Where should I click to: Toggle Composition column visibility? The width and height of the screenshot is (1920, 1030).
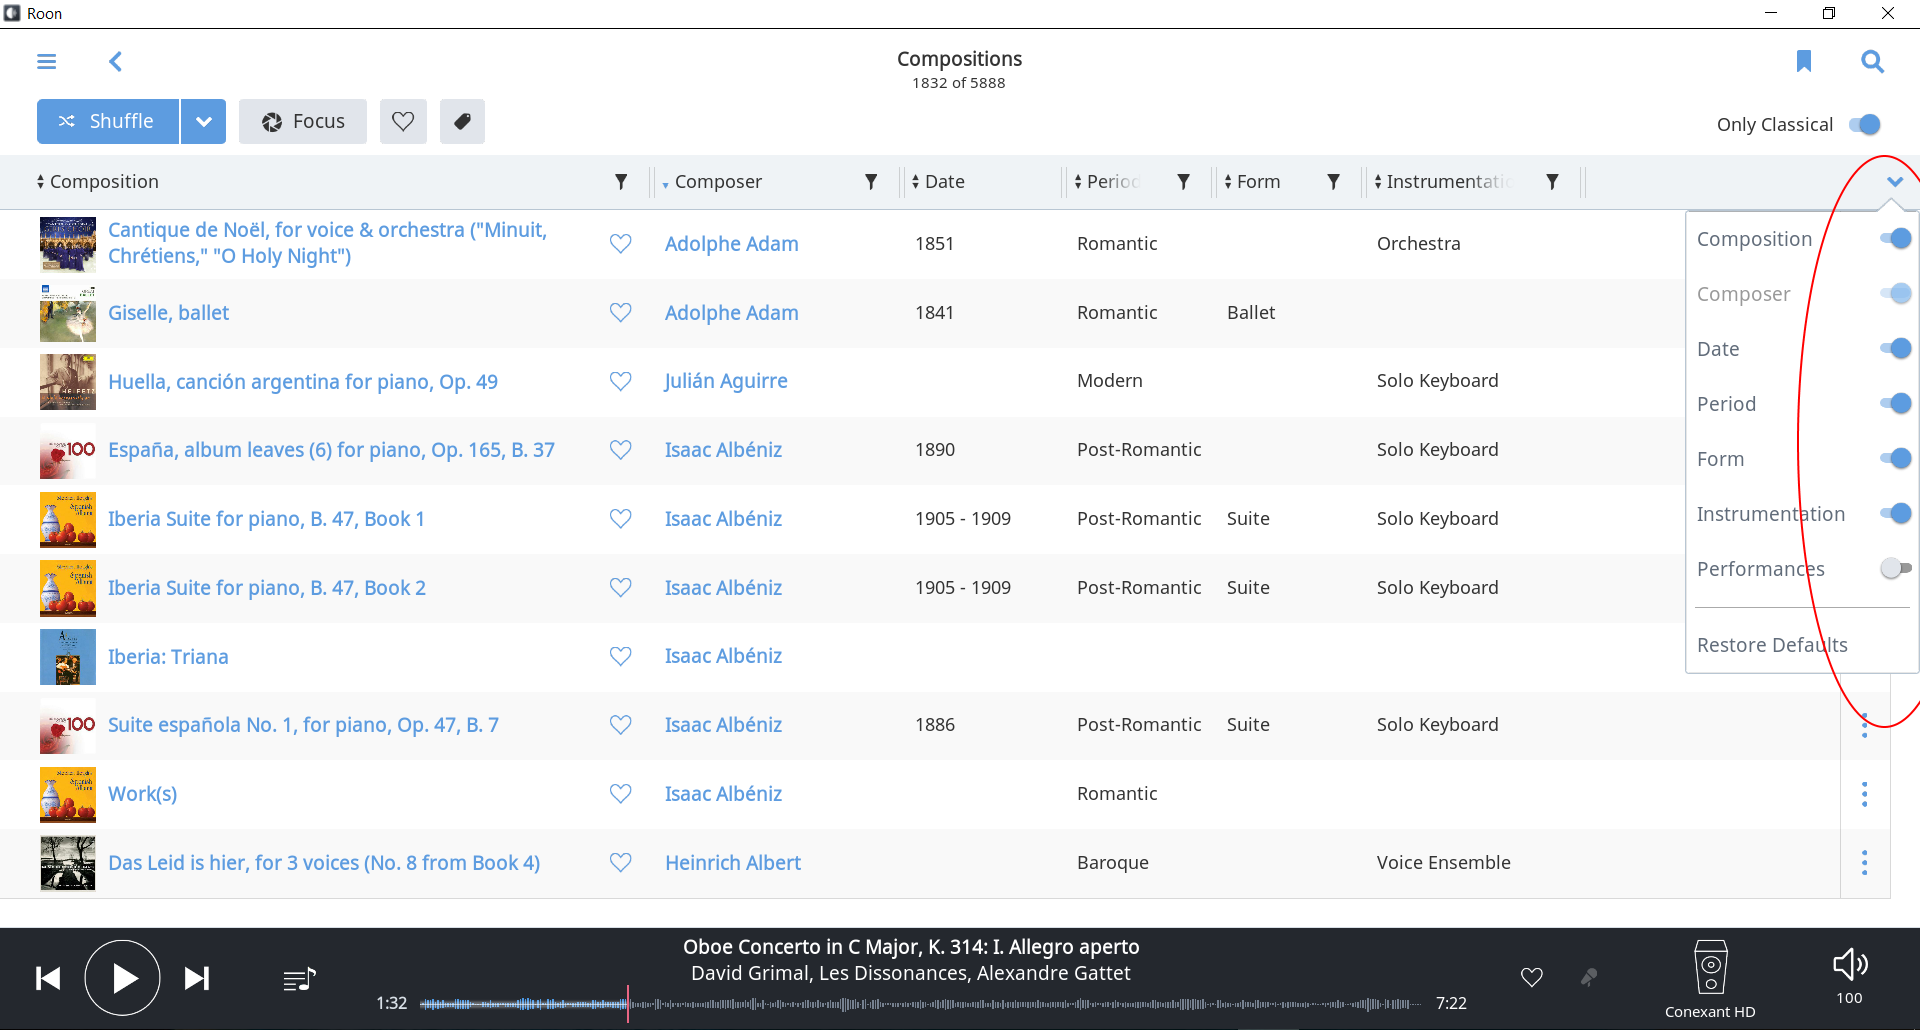(1896, 238)
